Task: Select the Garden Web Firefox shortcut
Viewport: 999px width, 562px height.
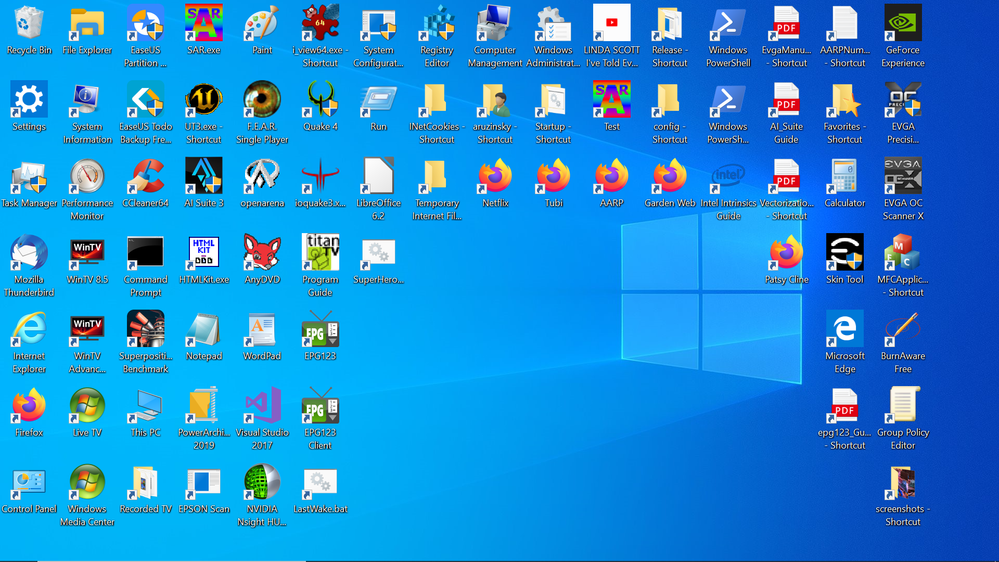Action: pyautogui.click(x=670, y=176)
